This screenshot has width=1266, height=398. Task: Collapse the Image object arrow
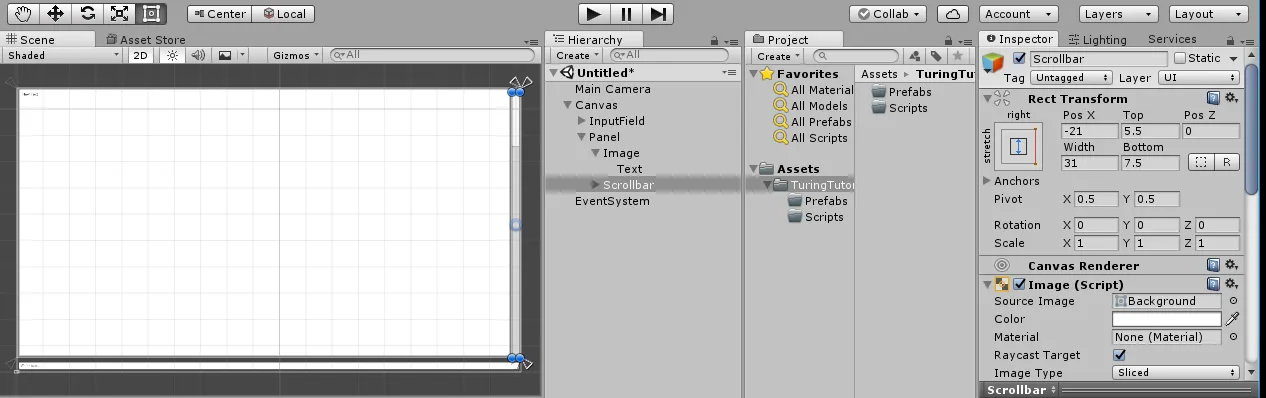coord(596,153)
